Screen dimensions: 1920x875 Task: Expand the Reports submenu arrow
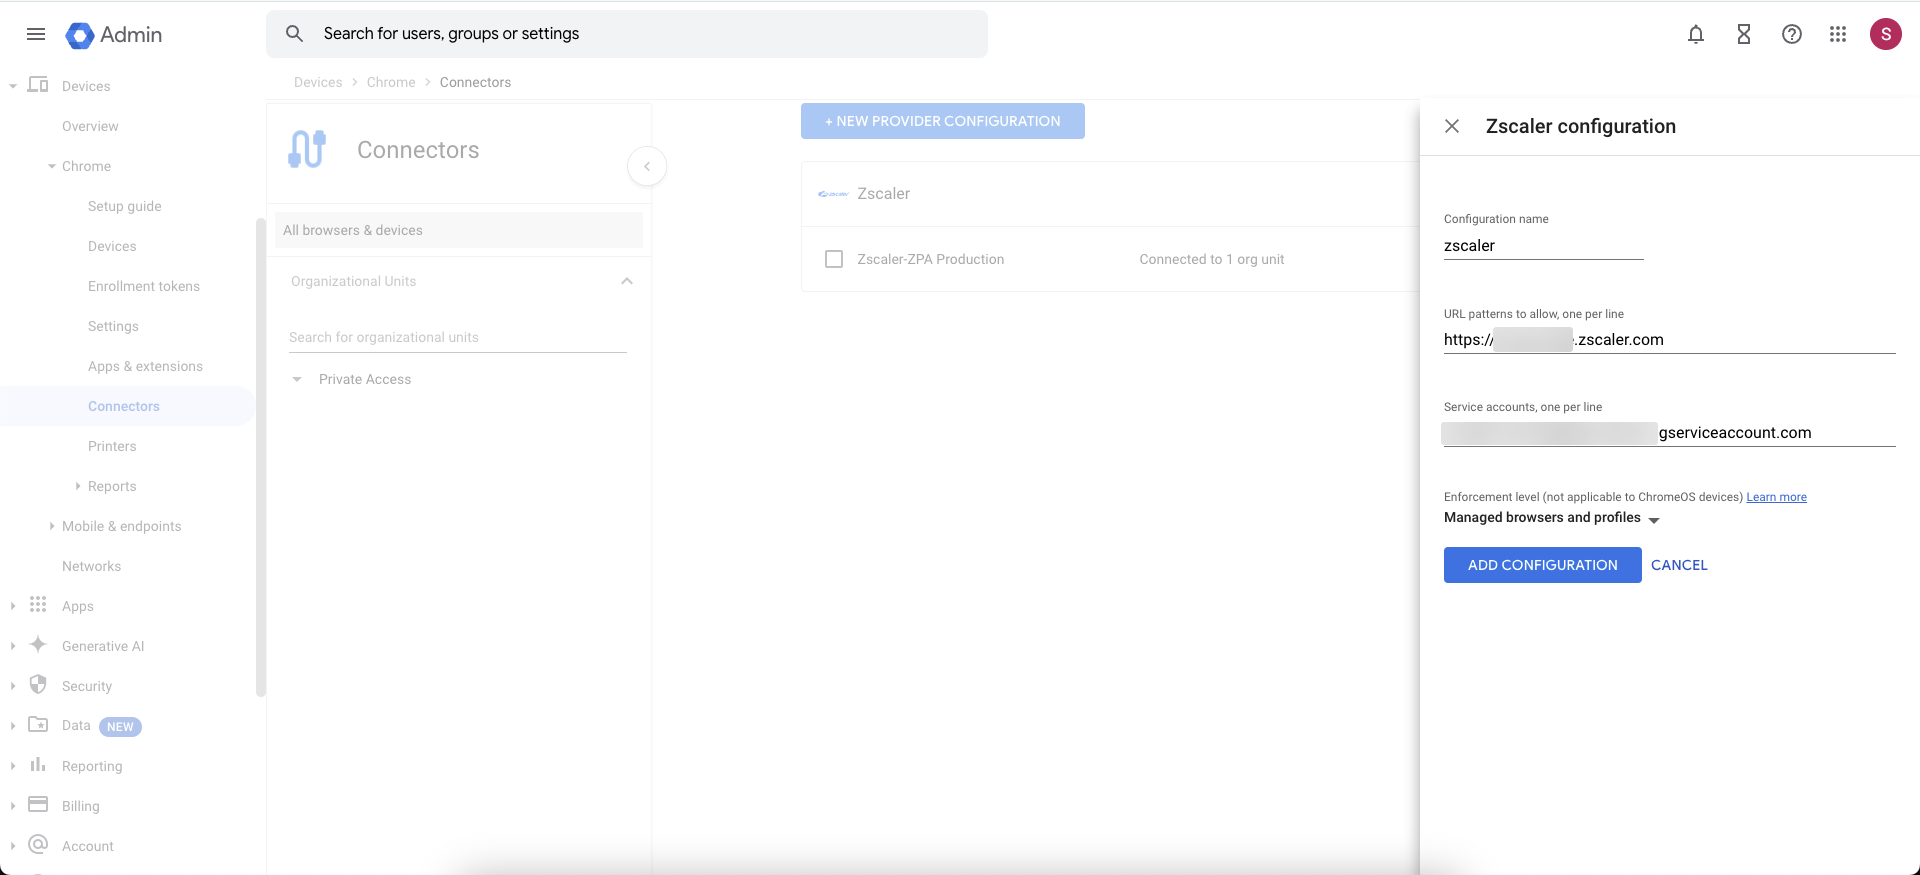tap(78, 486)
